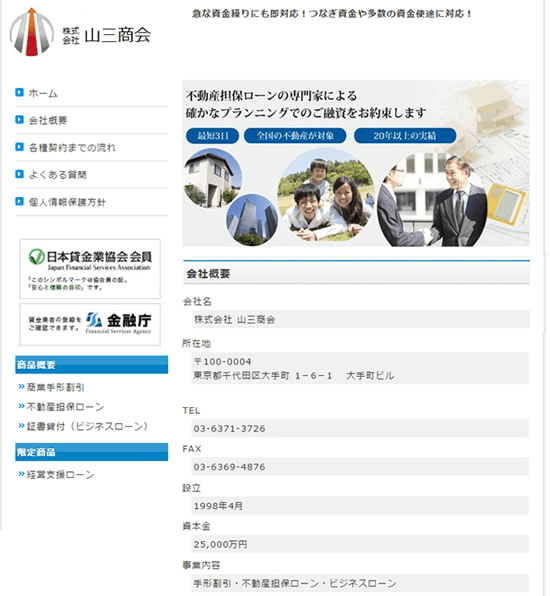Click the businessmen handshake photo in banner
Screen dimensions: 550x596
[x=433, y=200]
